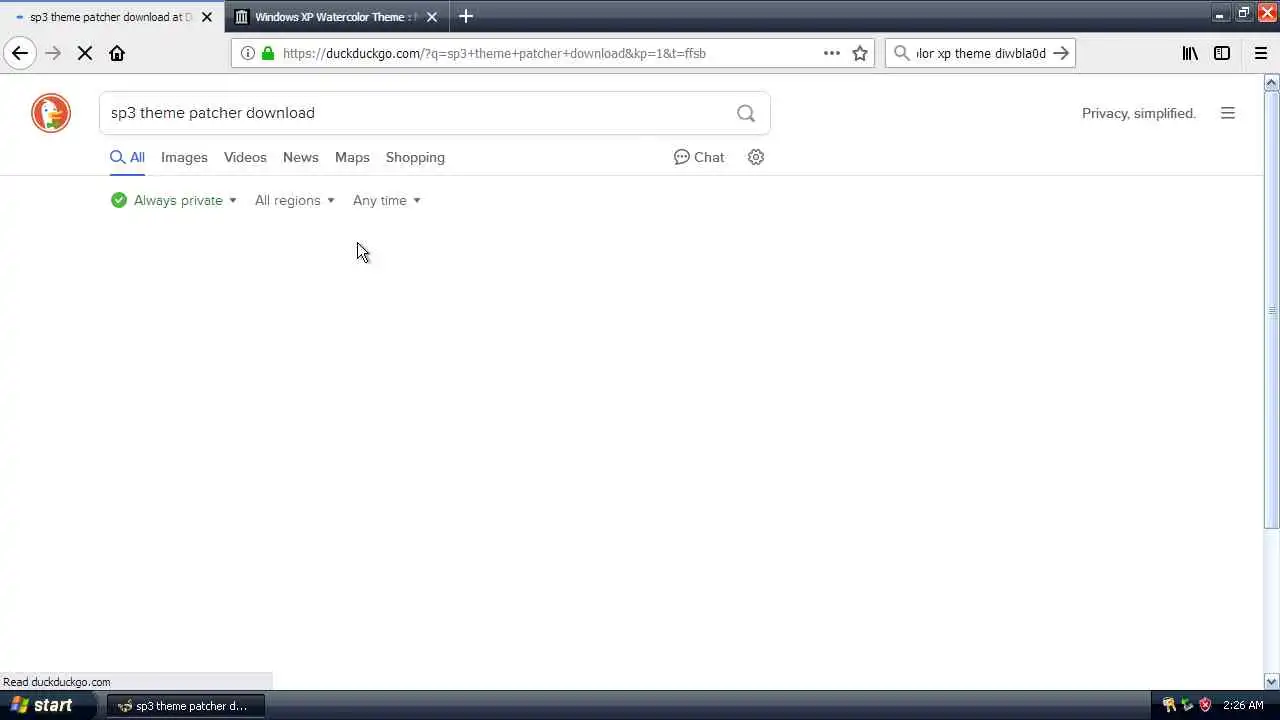Switch to the Maps results tab
Image resolution: width=1280 pixels, height=720 pixels.
click(352, 157)
